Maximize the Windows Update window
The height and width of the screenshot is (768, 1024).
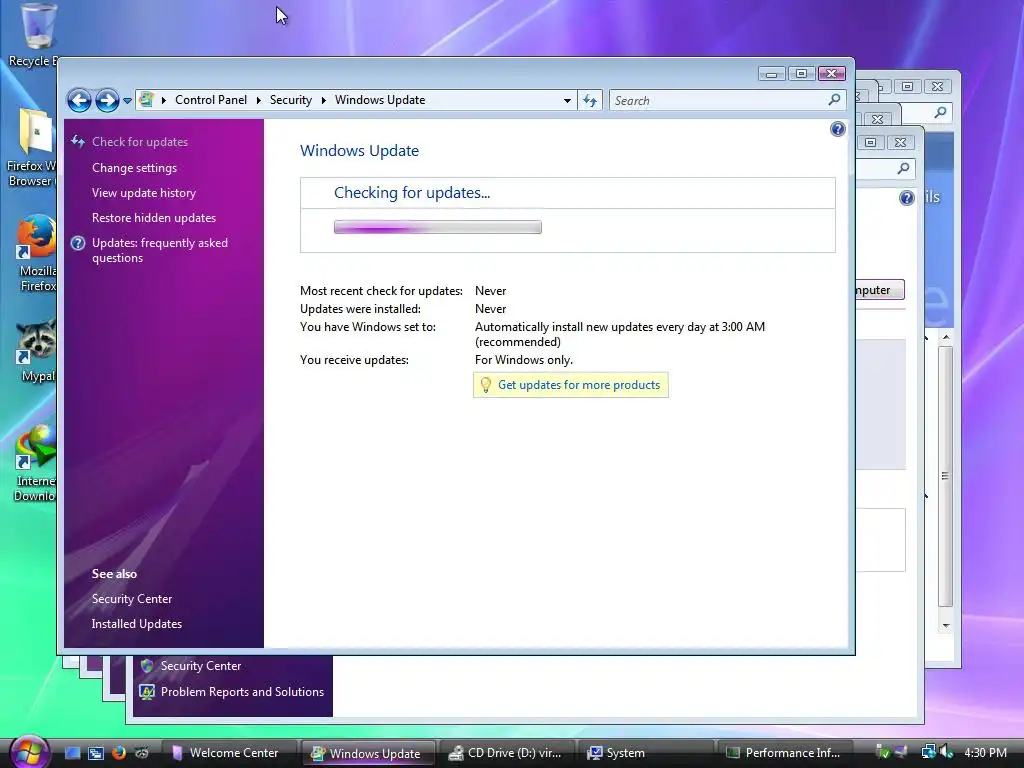pos(801,73)
